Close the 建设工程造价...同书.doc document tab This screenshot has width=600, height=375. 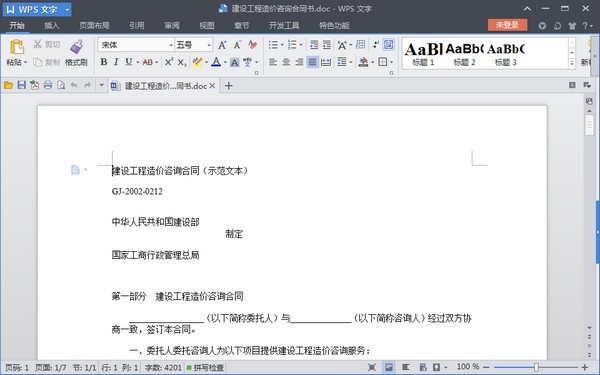tap(212, 86)
